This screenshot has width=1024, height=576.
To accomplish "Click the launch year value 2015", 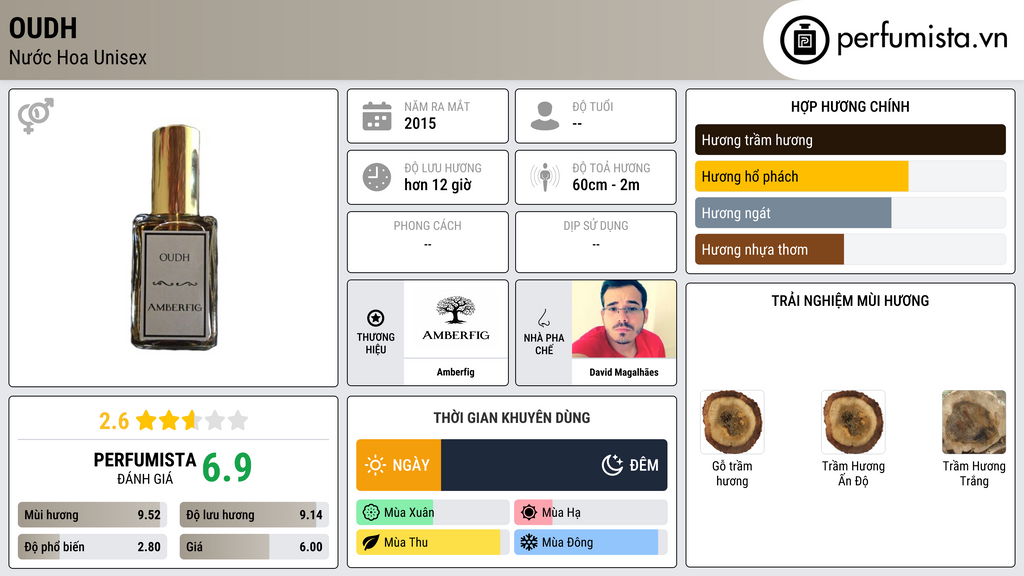I will pos(420,123).
